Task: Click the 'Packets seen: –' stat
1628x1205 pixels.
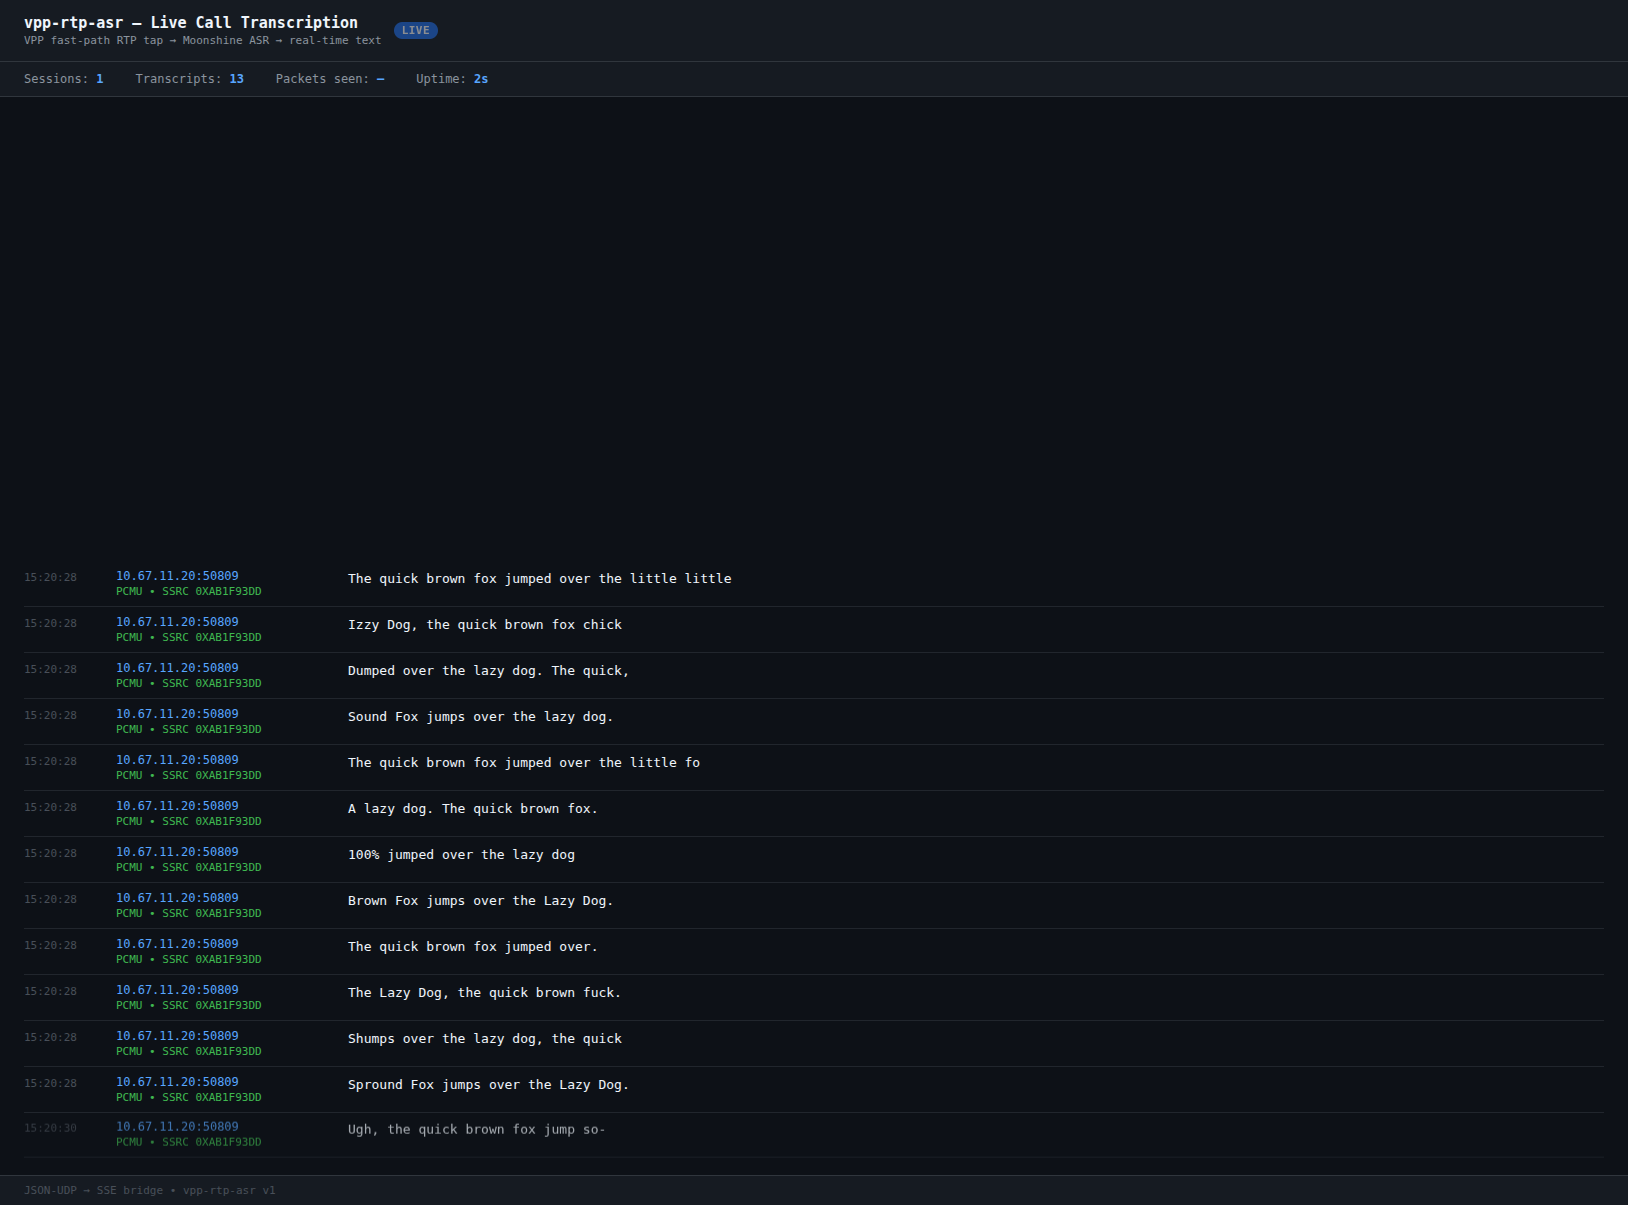Action: (x=330, y=79)
